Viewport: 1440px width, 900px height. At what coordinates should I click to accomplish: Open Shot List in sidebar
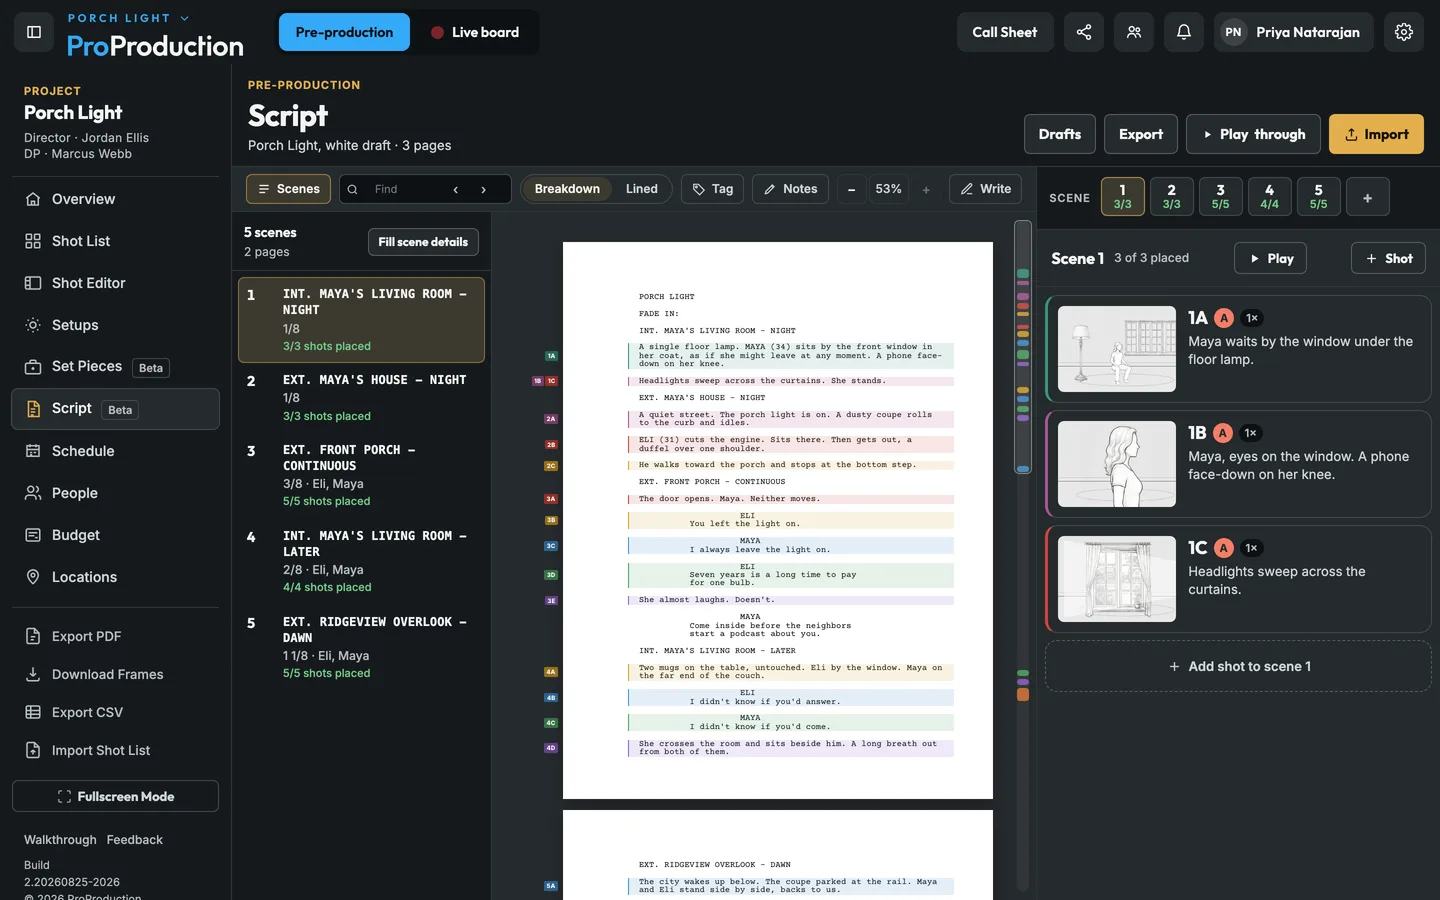click(x=115, y=241)
